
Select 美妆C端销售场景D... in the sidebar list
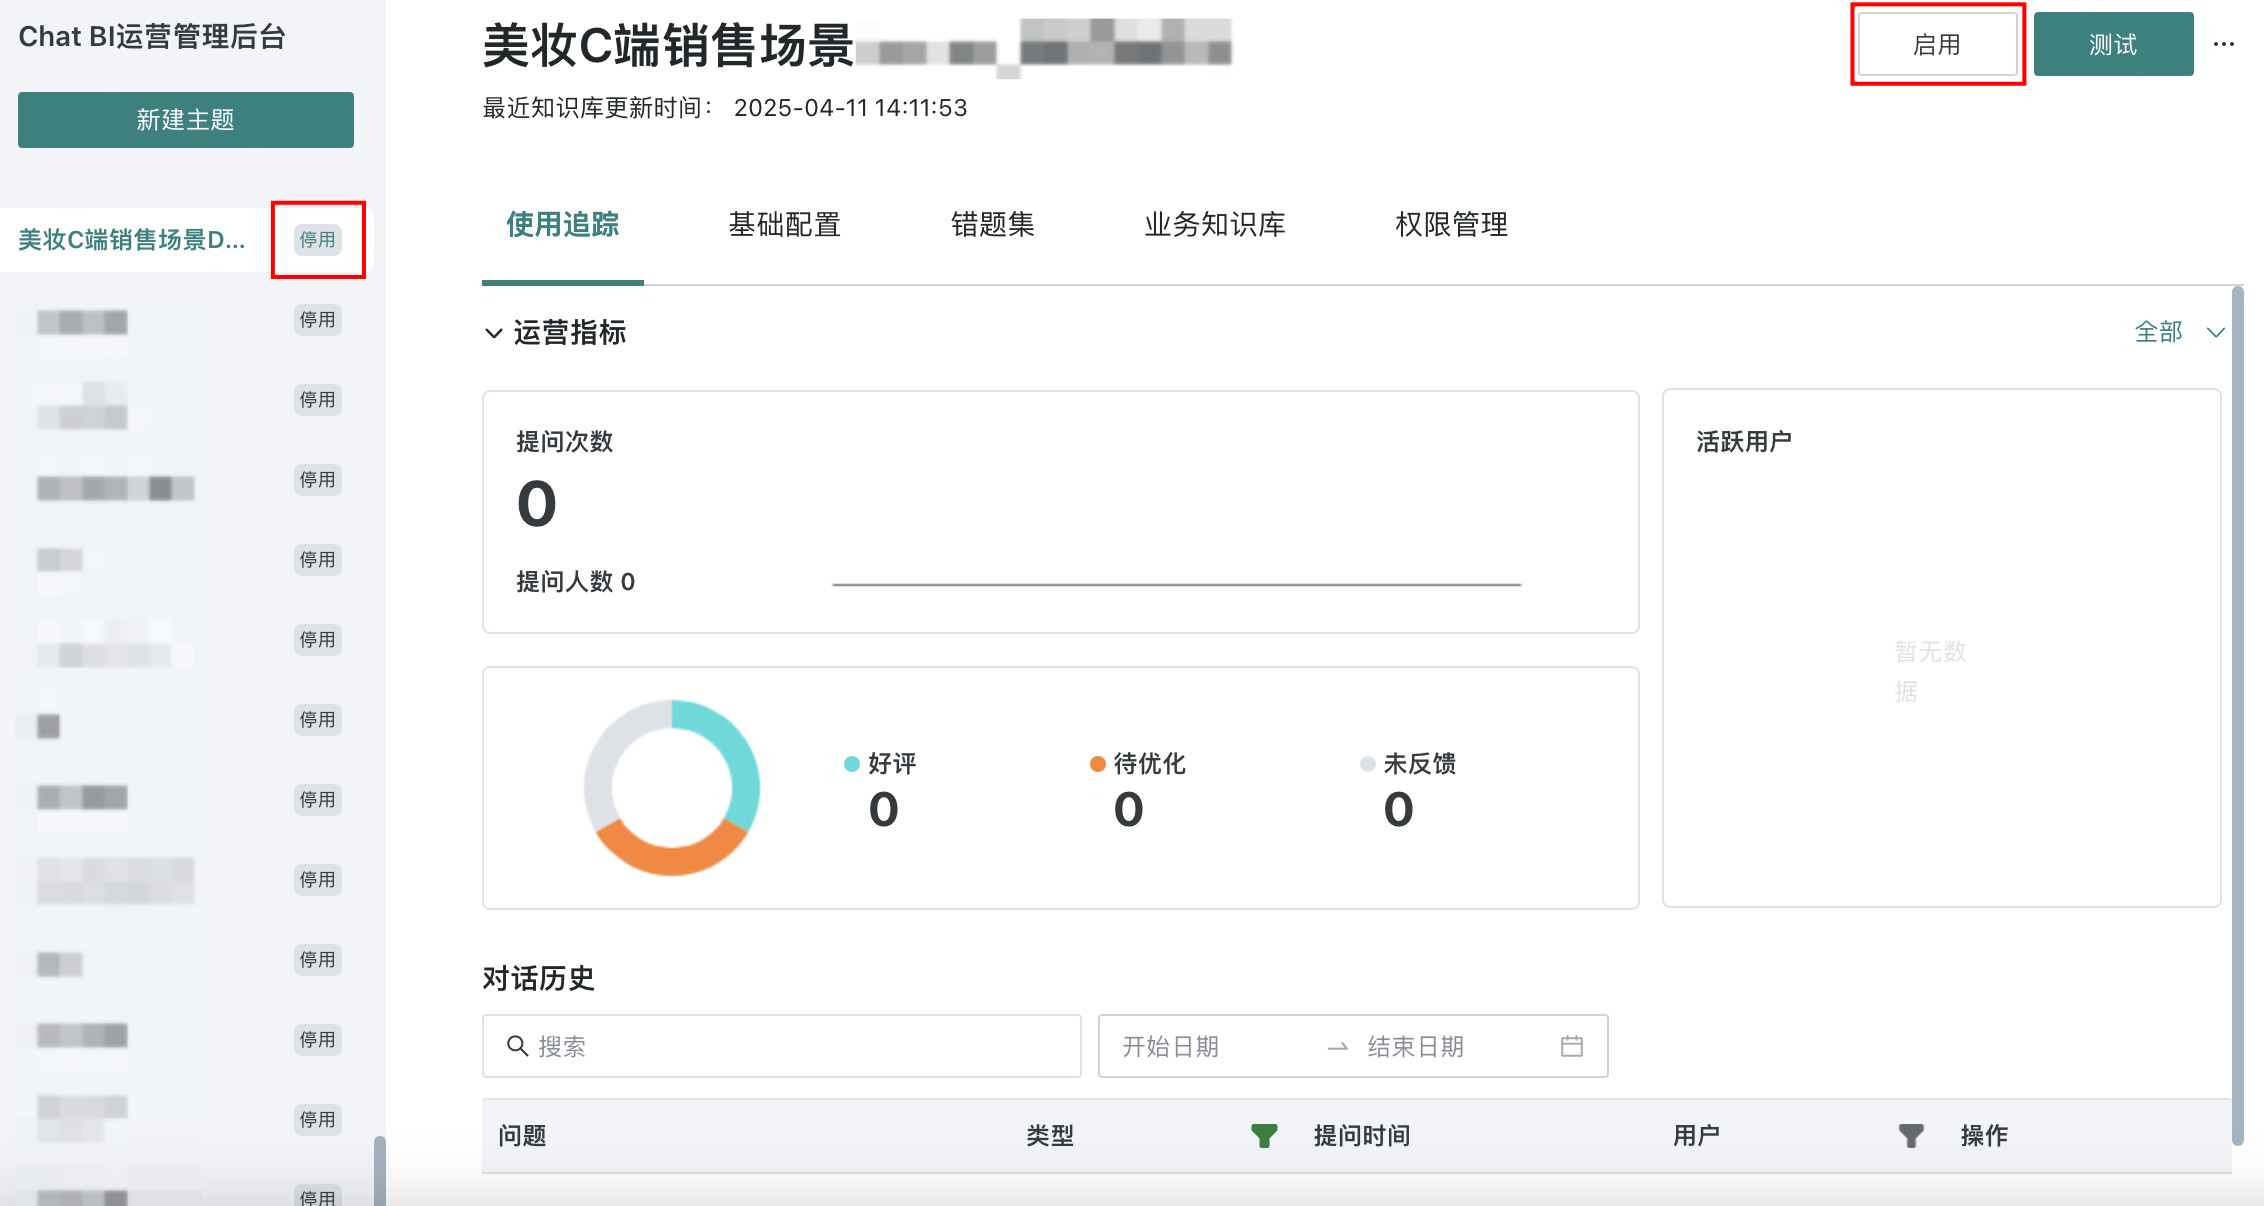coord(131,240)
